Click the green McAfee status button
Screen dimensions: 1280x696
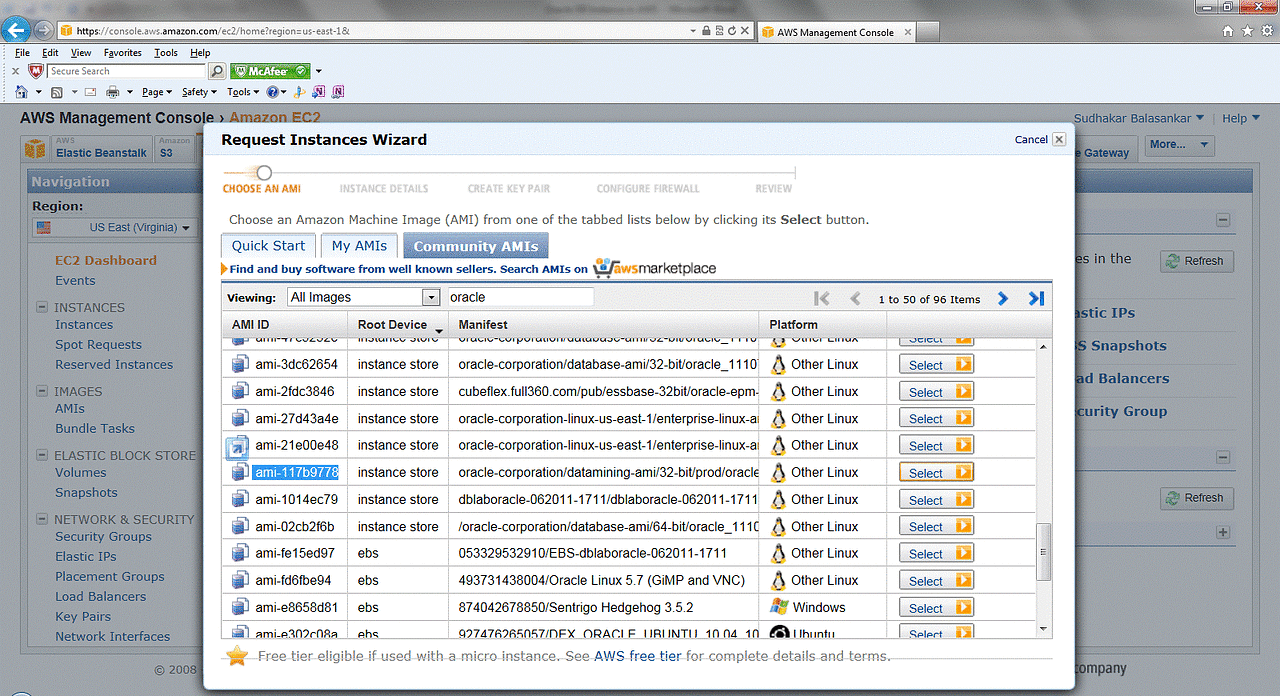270,72
